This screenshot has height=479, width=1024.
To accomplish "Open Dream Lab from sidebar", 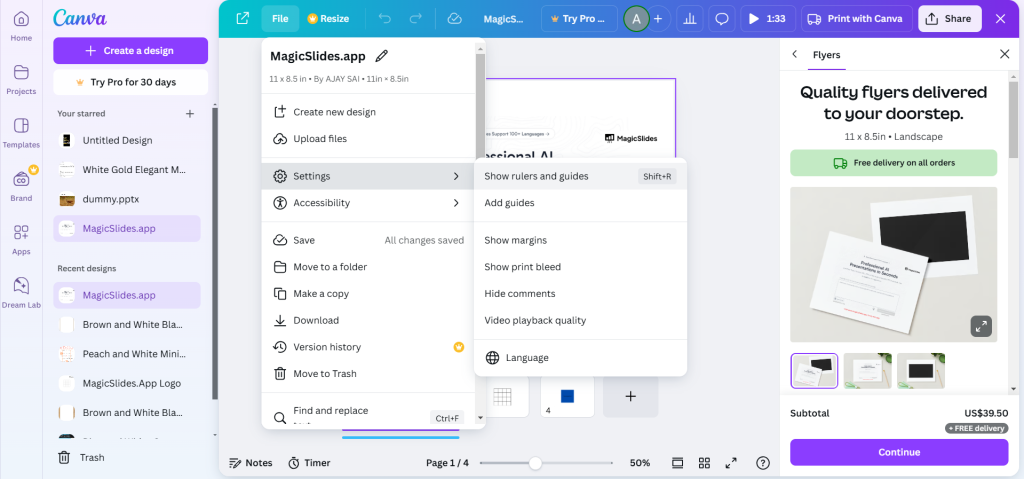I will click(21, 293).
